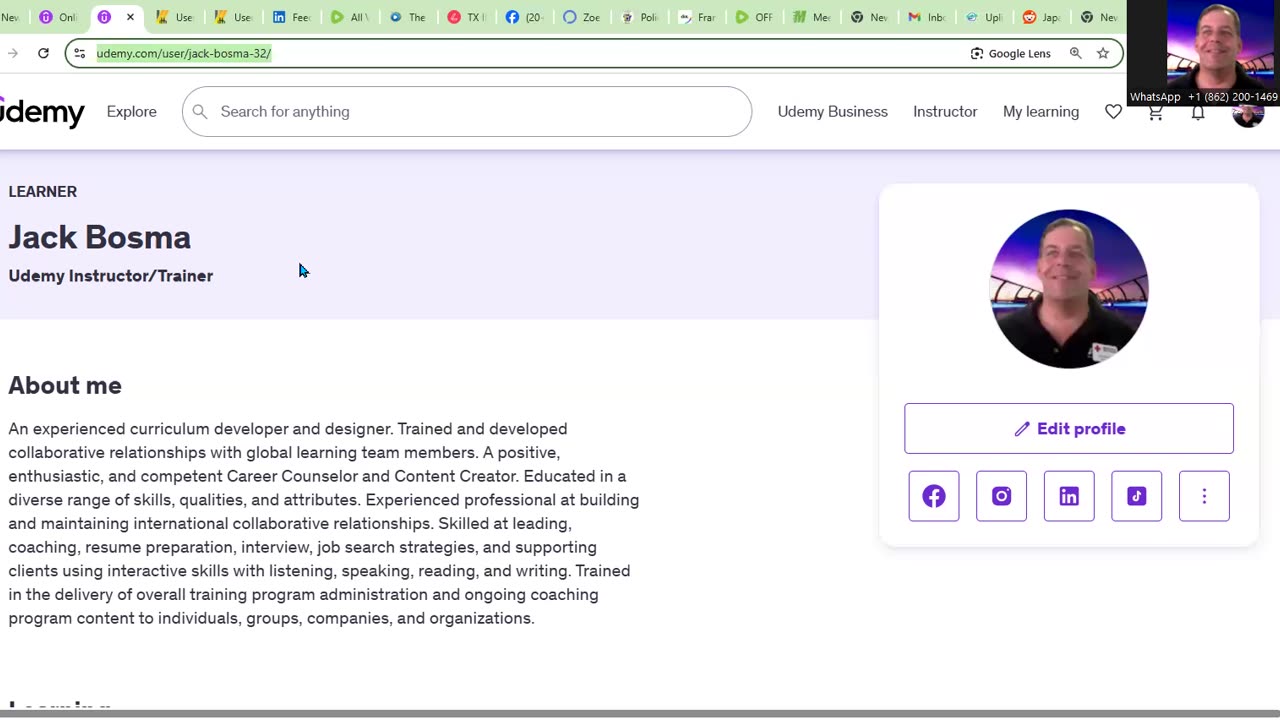The width and height of the screenshot is (1280, 720).
Task: Select the URL udemy.com/user/jack-bosma-32/ in address bar
Action: coord(184,53)
